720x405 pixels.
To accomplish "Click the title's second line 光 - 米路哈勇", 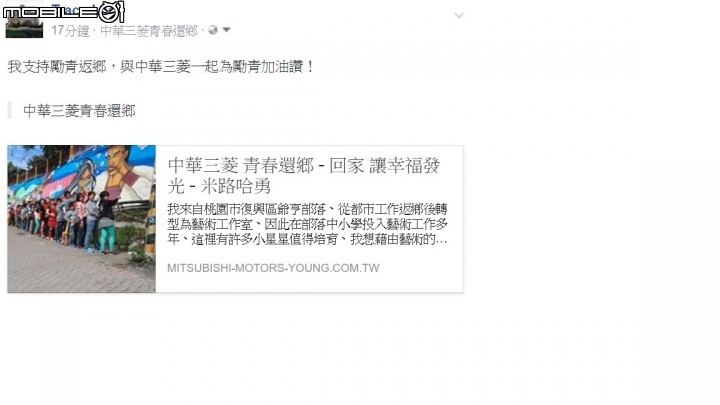I will pyautogui.click(x=219, y=186).
